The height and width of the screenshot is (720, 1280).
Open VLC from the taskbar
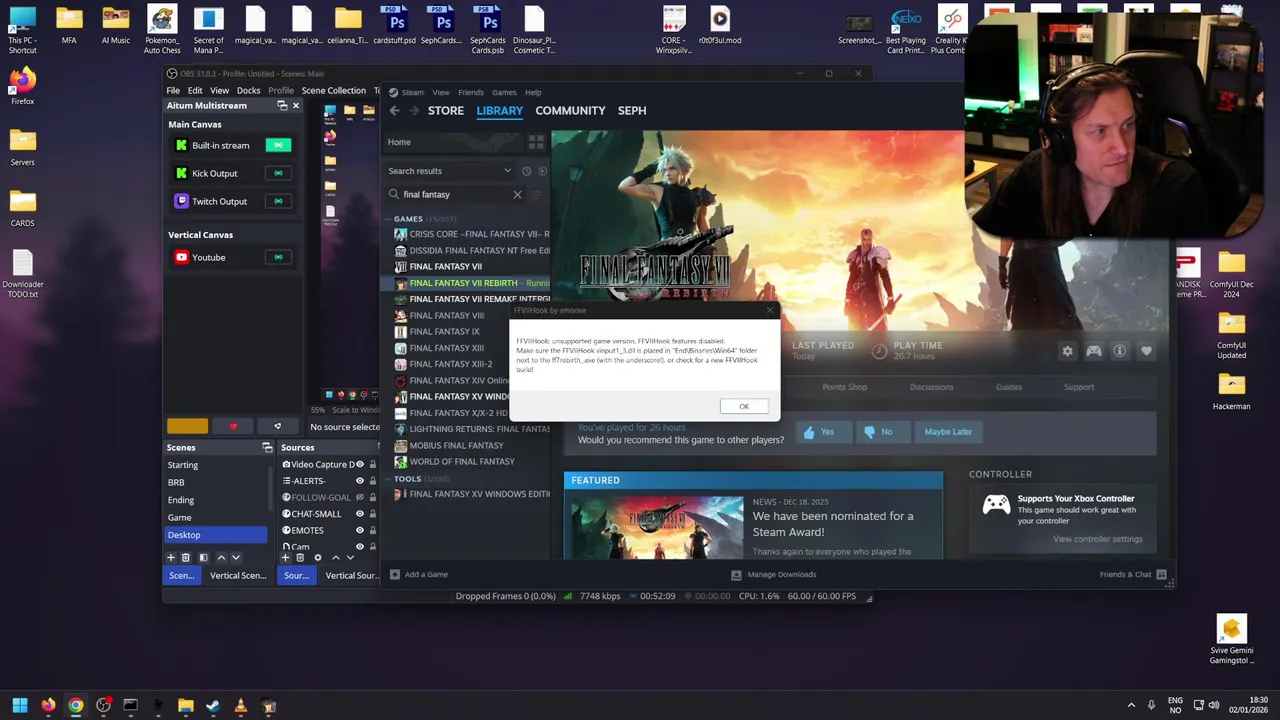coord(240,706)
